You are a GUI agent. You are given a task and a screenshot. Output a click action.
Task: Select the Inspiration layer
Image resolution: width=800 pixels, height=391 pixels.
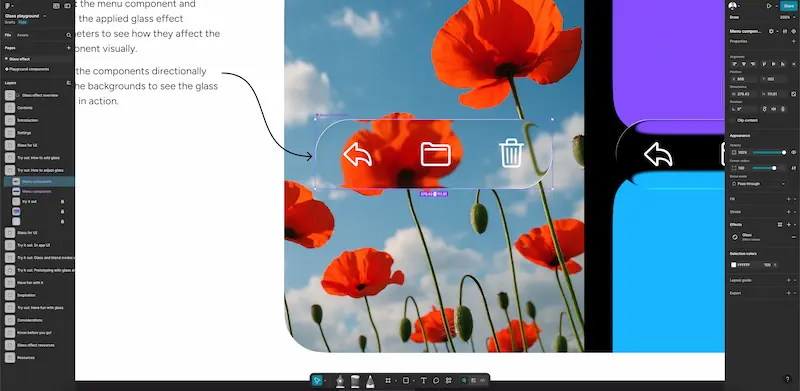26,295
